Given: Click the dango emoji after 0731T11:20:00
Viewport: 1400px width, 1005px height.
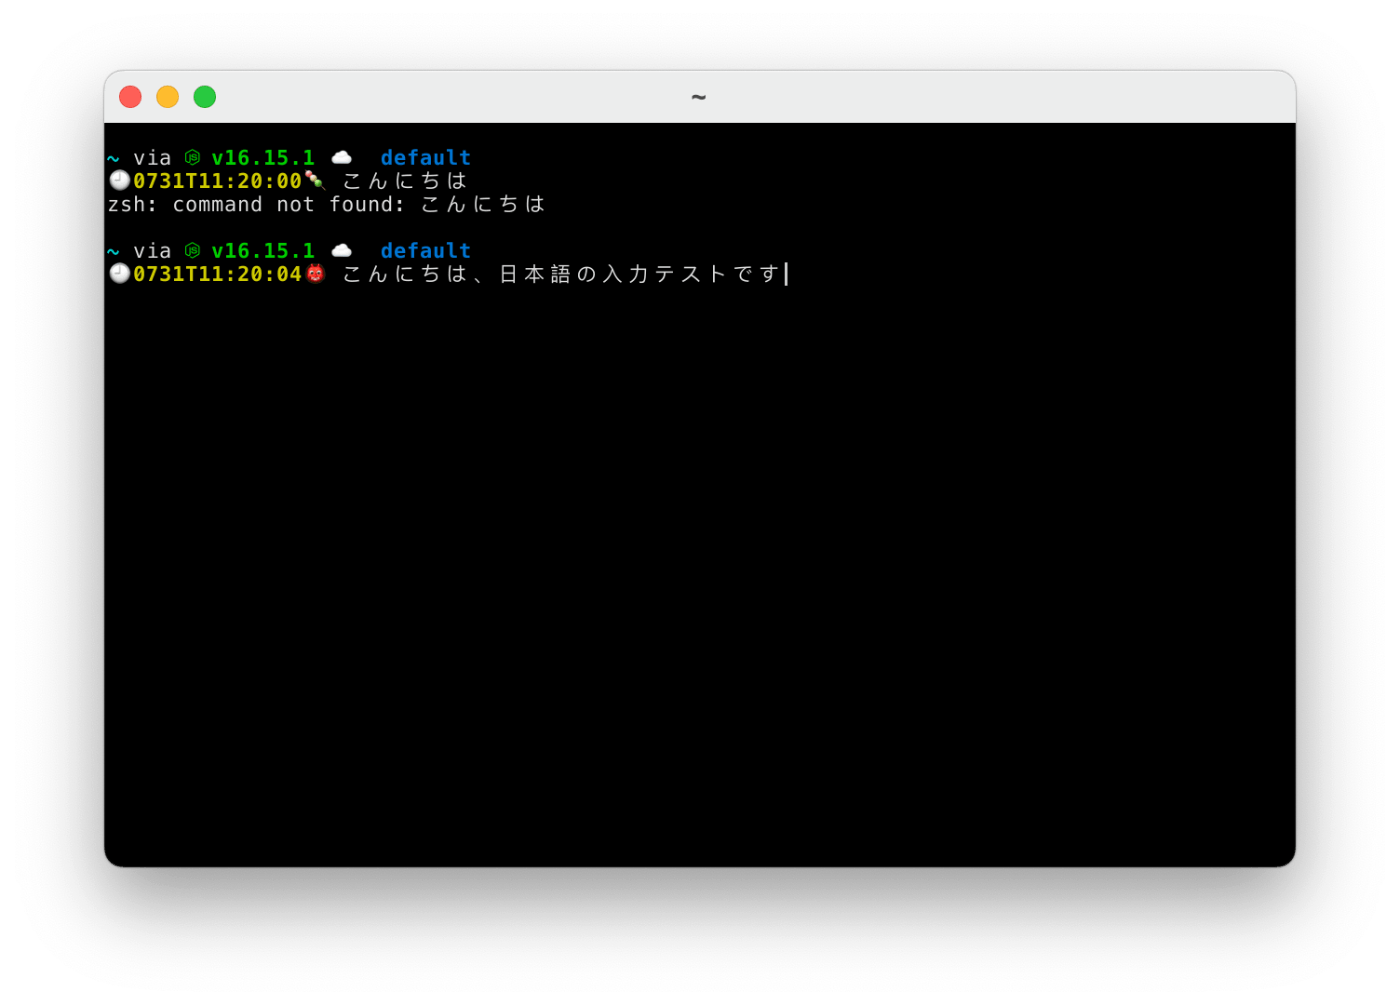Looking at the screenshot, I should (315, 180).
